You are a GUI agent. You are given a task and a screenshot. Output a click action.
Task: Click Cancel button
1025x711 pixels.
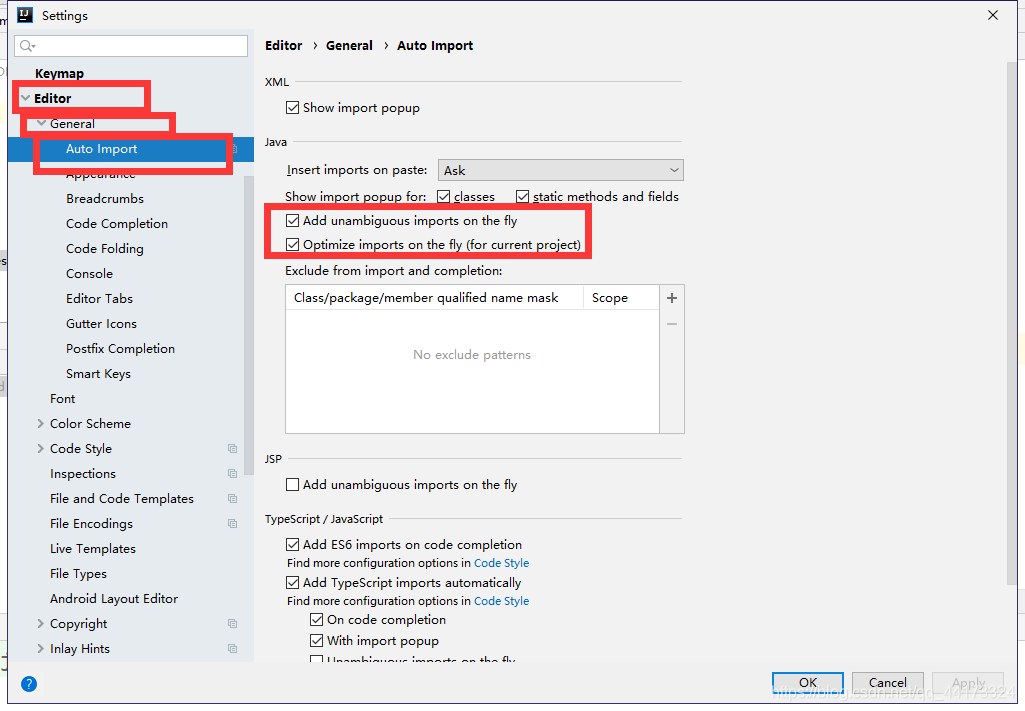point(888,683)
